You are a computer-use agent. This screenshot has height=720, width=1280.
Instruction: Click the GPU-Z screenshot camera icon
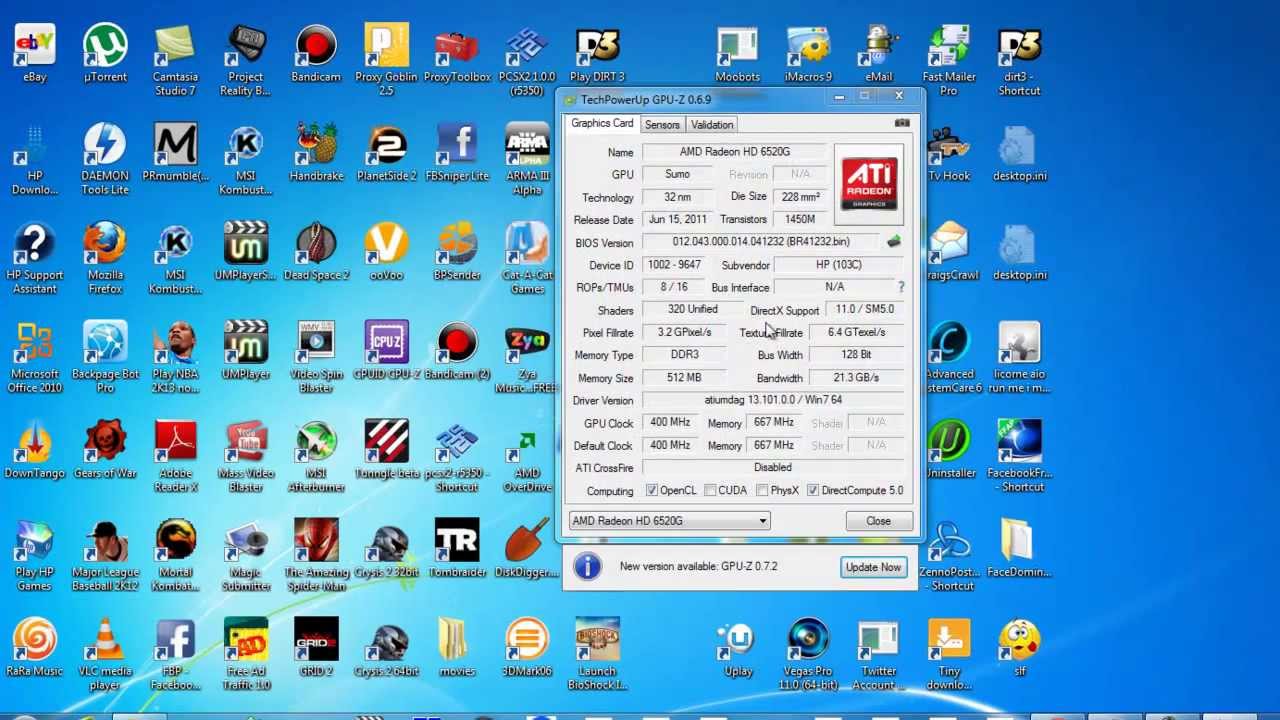click(x=902, y=123)
